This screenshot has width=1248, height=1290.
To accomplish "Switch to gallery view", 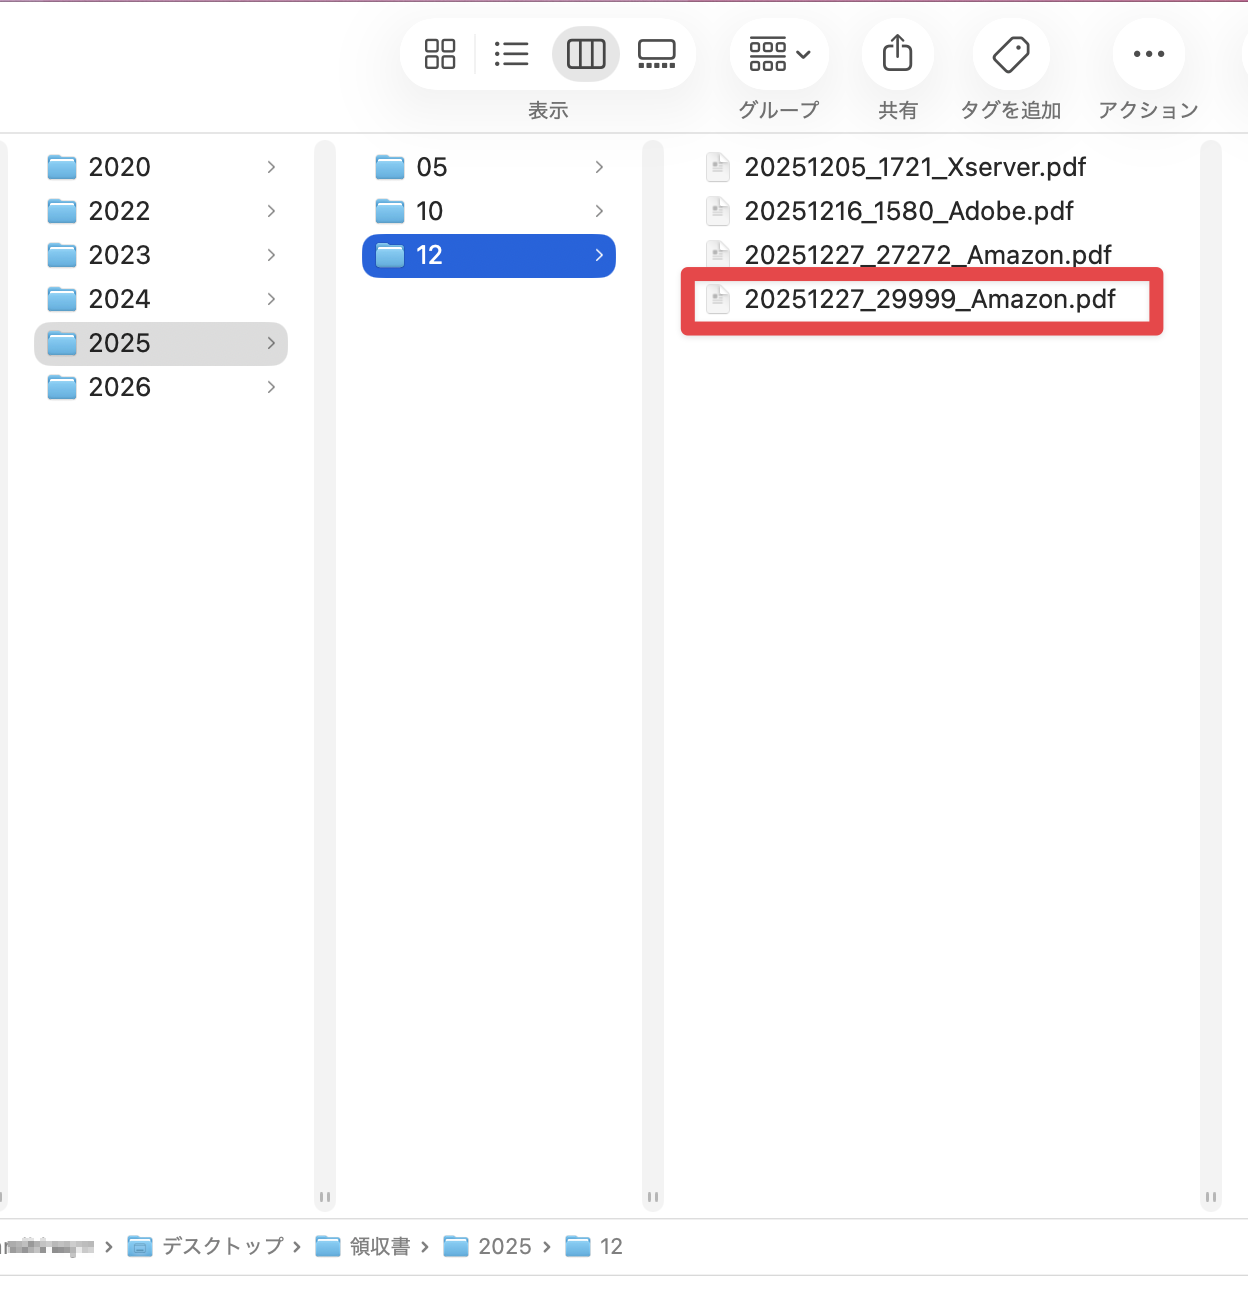I will pyautogui.click(x=657, y=54).
